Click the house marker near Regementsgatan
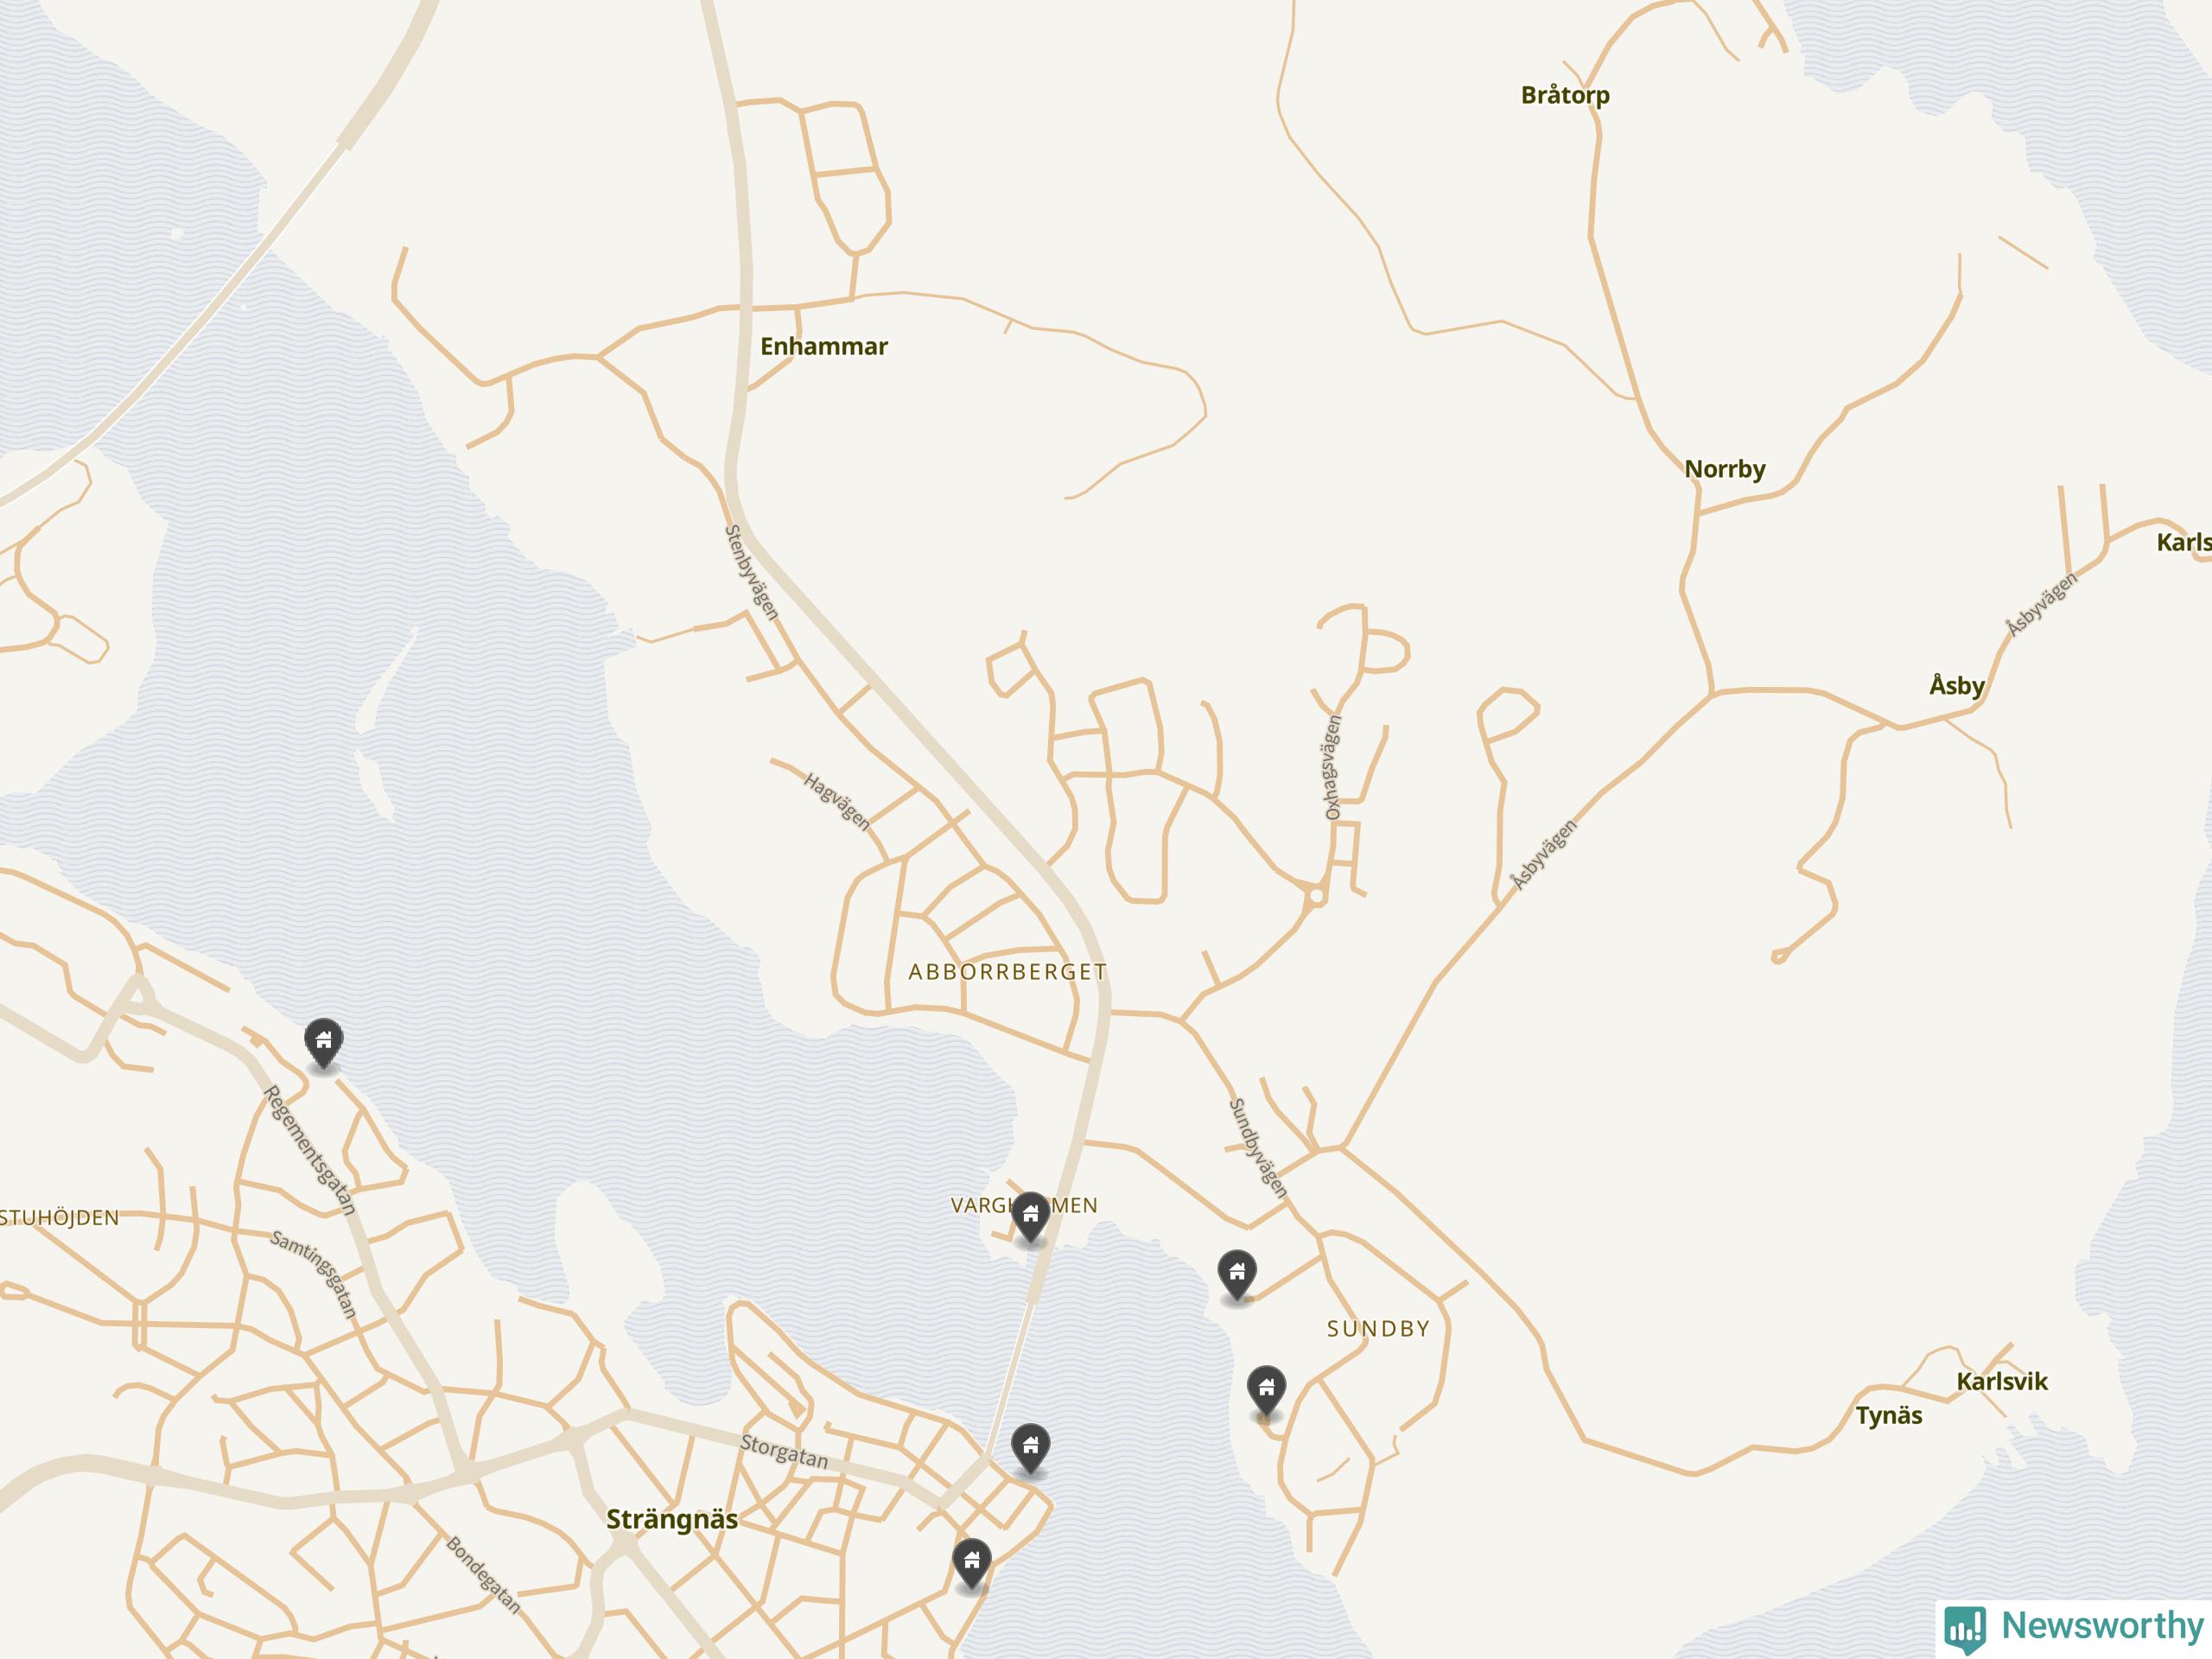The height and width of the screenshot is (1659, 2212). click(323, 1043)
